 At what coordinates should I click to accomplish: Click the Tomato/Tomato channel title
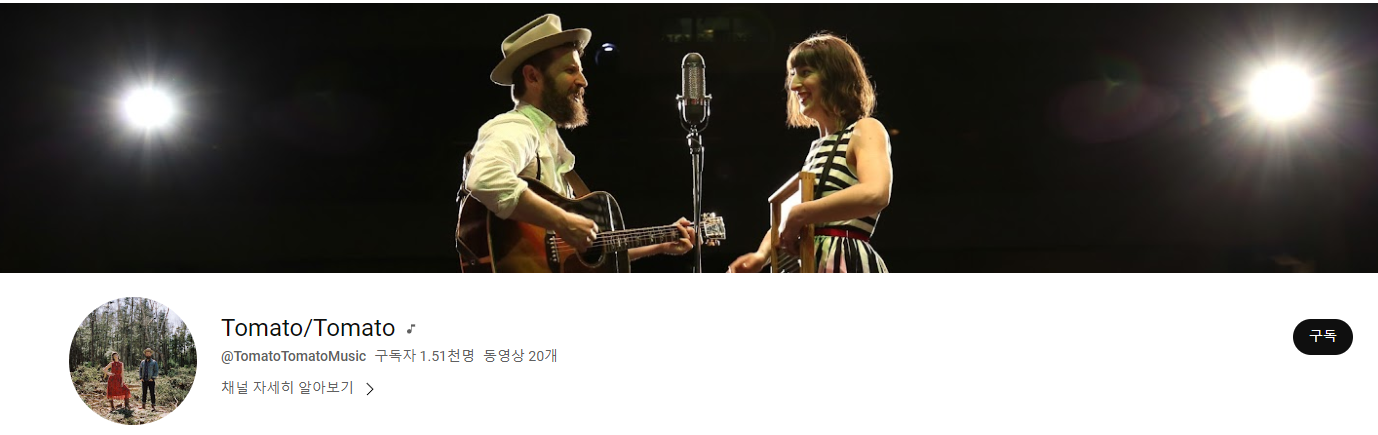308,328
